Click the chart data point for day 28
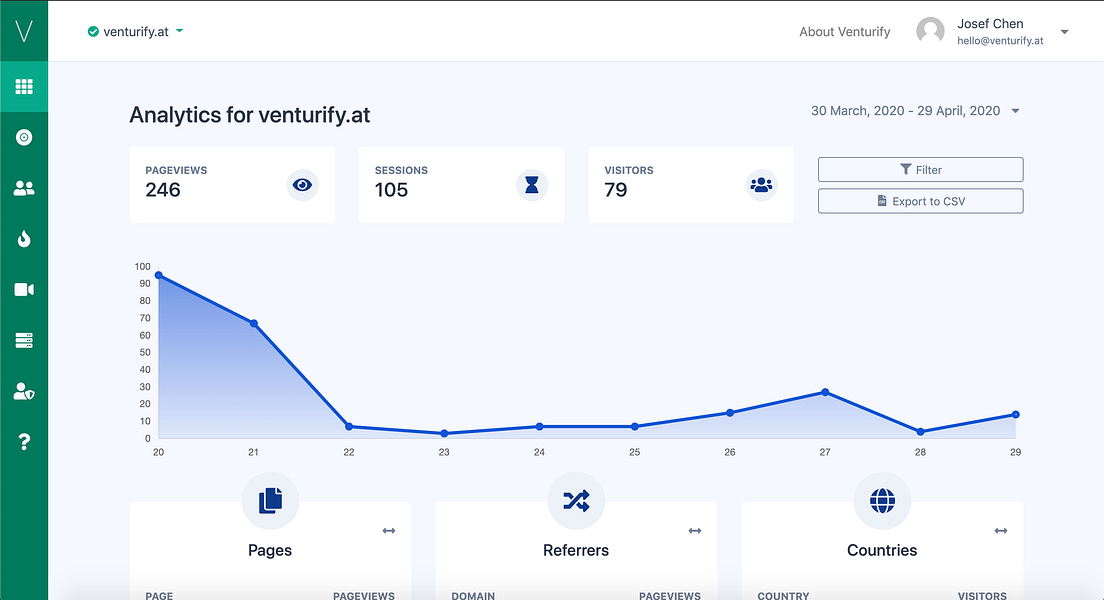Image resolution: width=1104 pixels, height=600 pixels. (920, 432)
